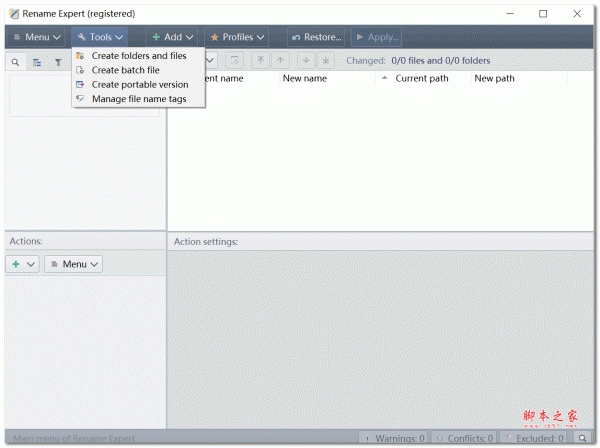Click the Manage file name tags icon
Image resolution: width=600 pixels, height=448 pixels.
coord(80,99)
